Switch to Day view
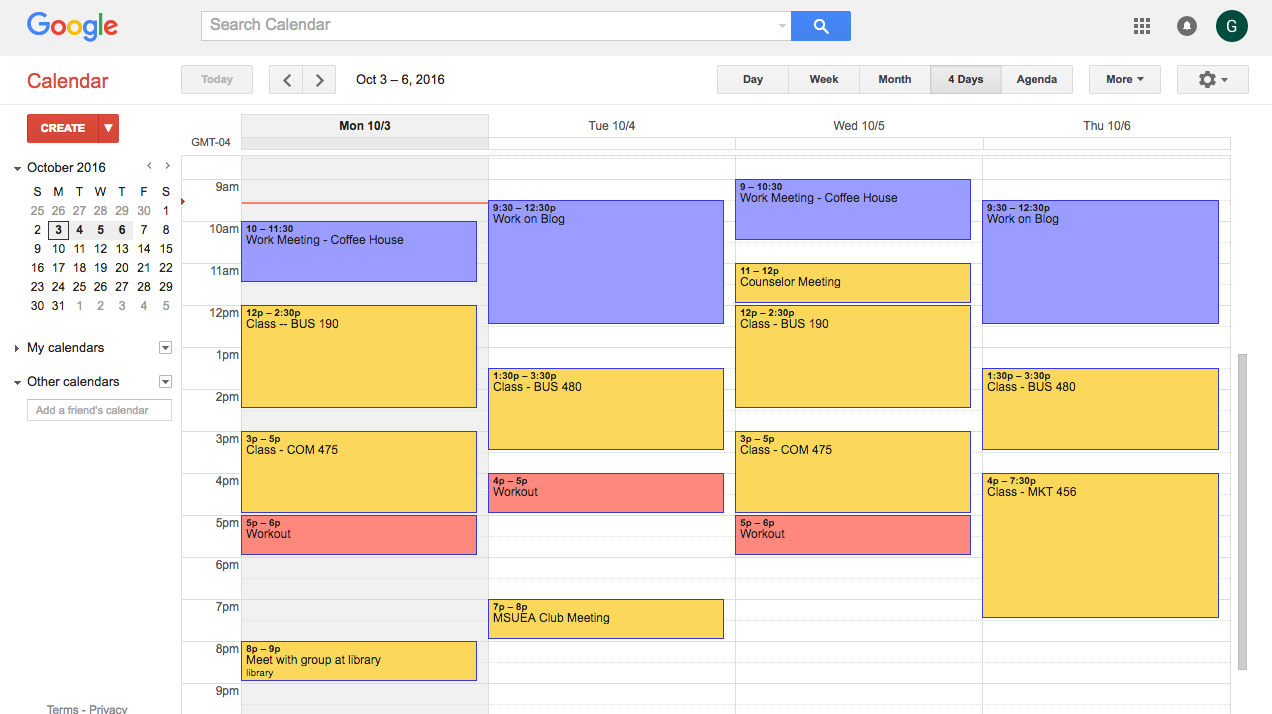Image resolution: width=1272 pixels, height=714 pixels. [753, 80]
